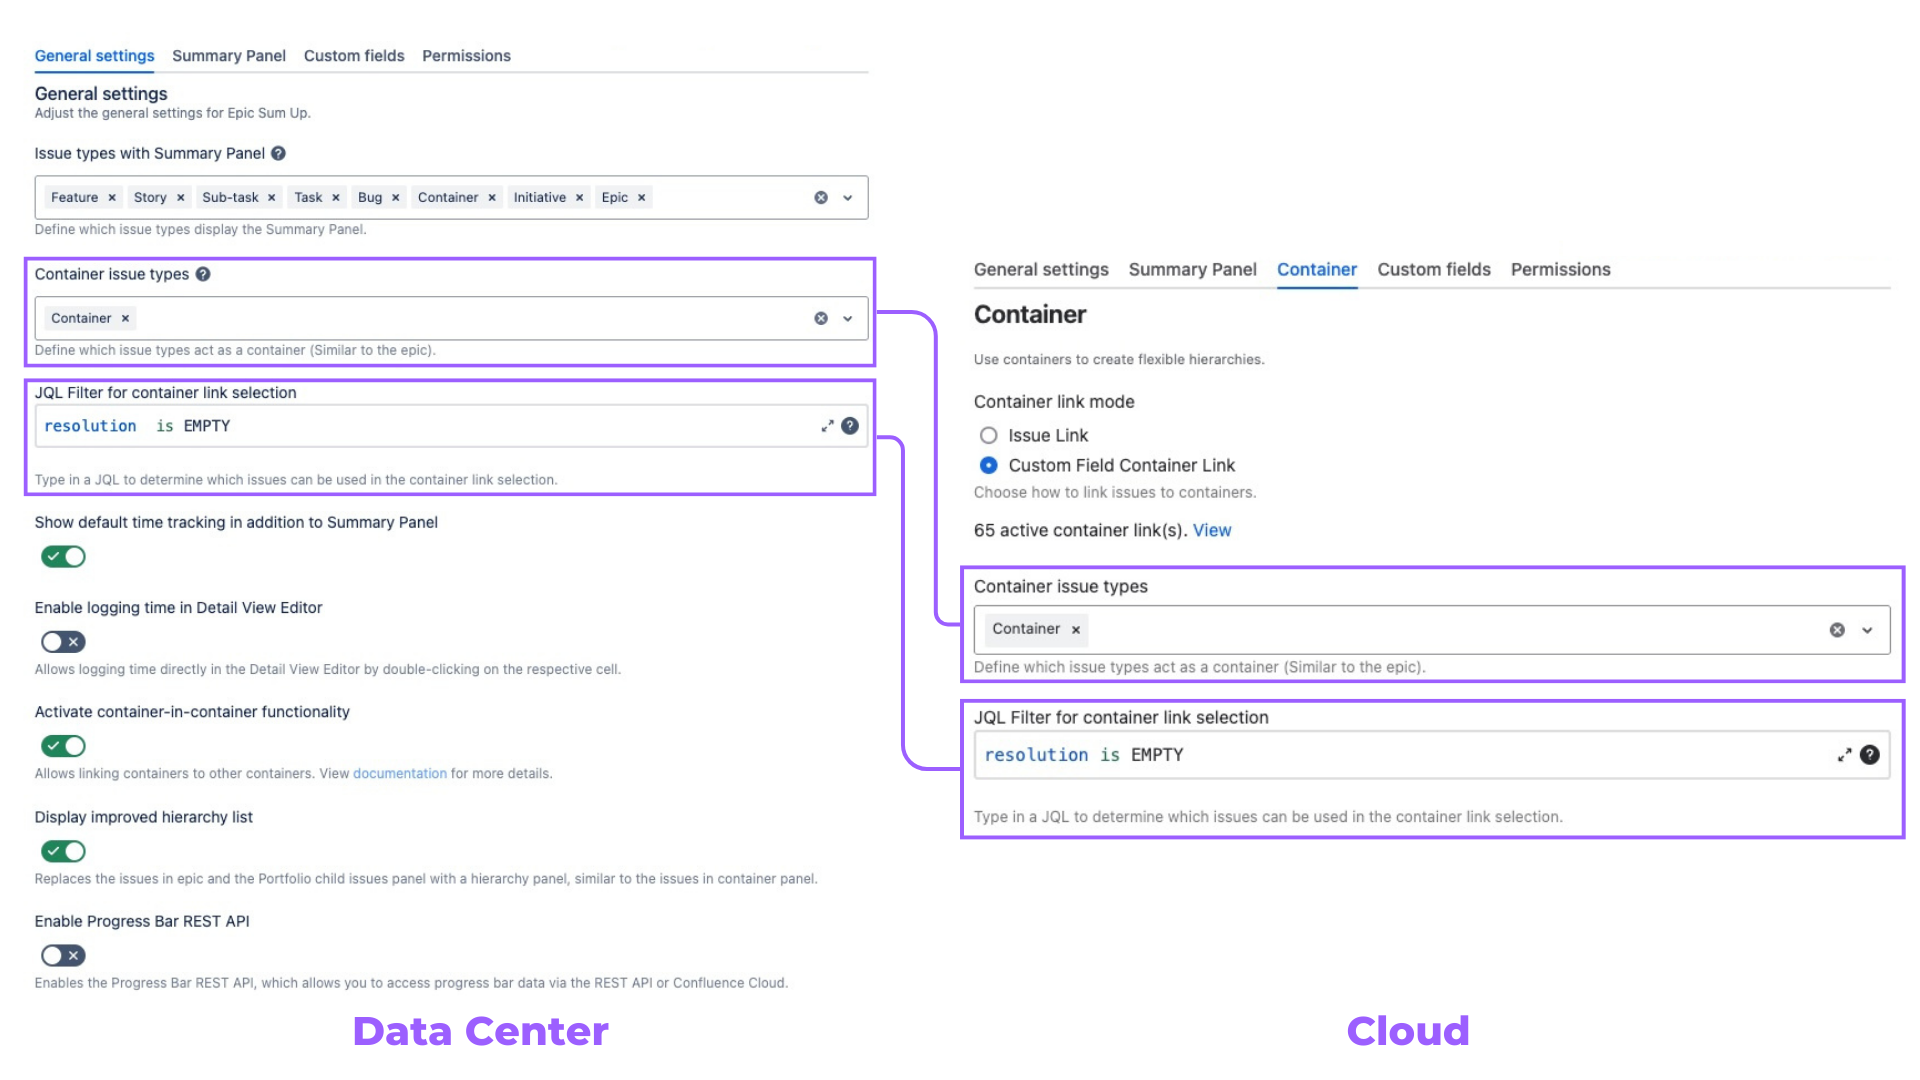The image size is (1920, 1080).
Task: Click View link for active container links
Action: tap(1211, 531)
